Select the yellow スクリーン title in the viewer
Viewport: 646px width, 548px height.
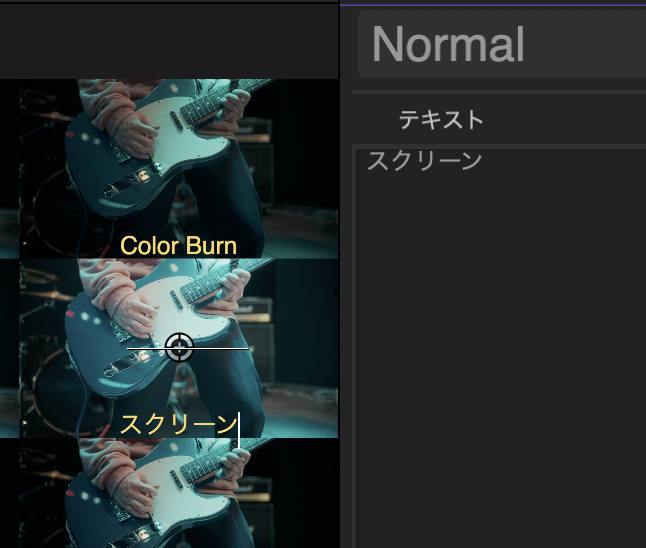click(178, 424)
